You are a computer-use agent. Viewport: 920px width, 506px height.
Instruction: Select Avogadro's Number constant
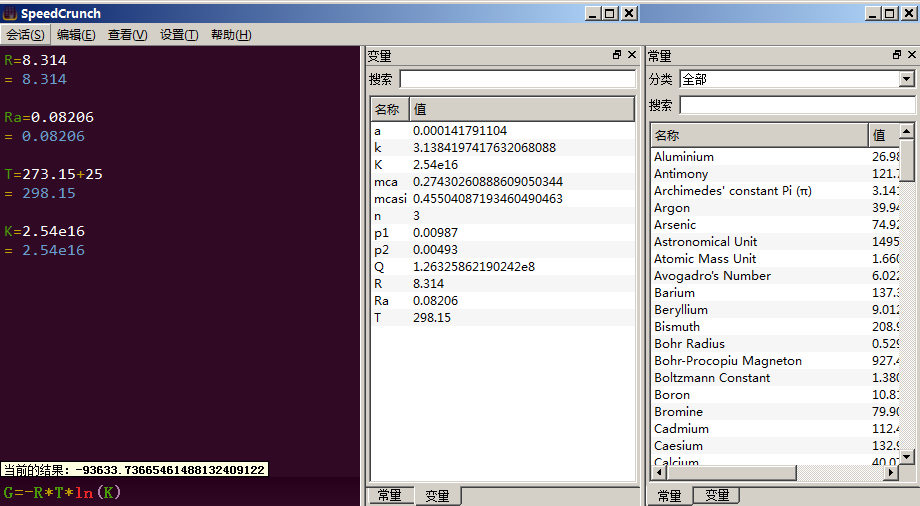(x=775, y=276)
